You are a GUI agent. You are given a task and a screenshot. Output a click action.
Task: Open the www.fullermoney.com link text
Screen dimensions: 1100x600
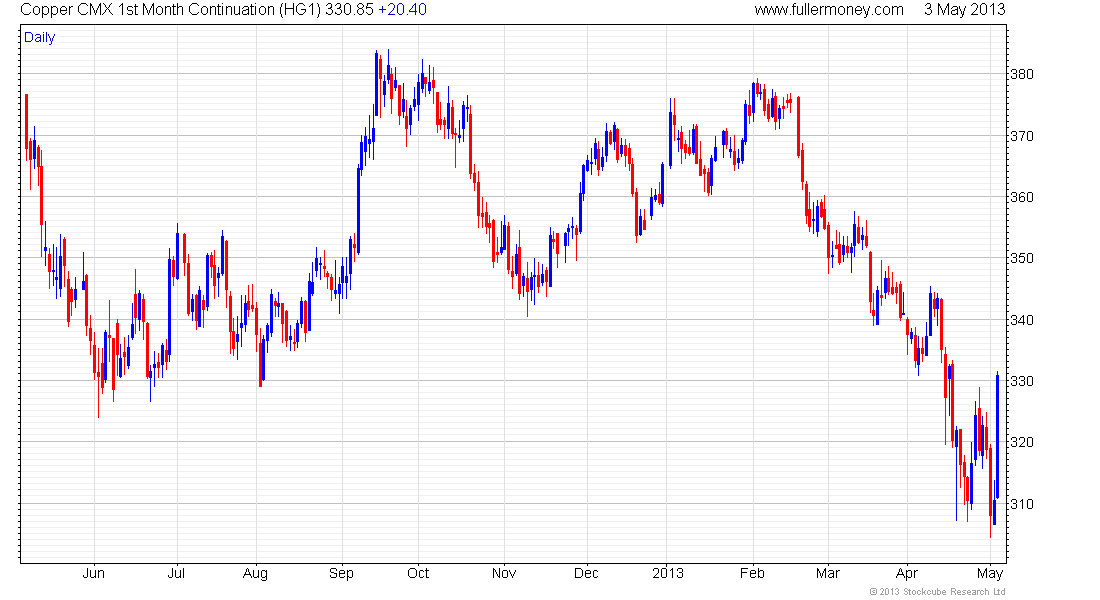pyautogui.click(x=829, y=10)
